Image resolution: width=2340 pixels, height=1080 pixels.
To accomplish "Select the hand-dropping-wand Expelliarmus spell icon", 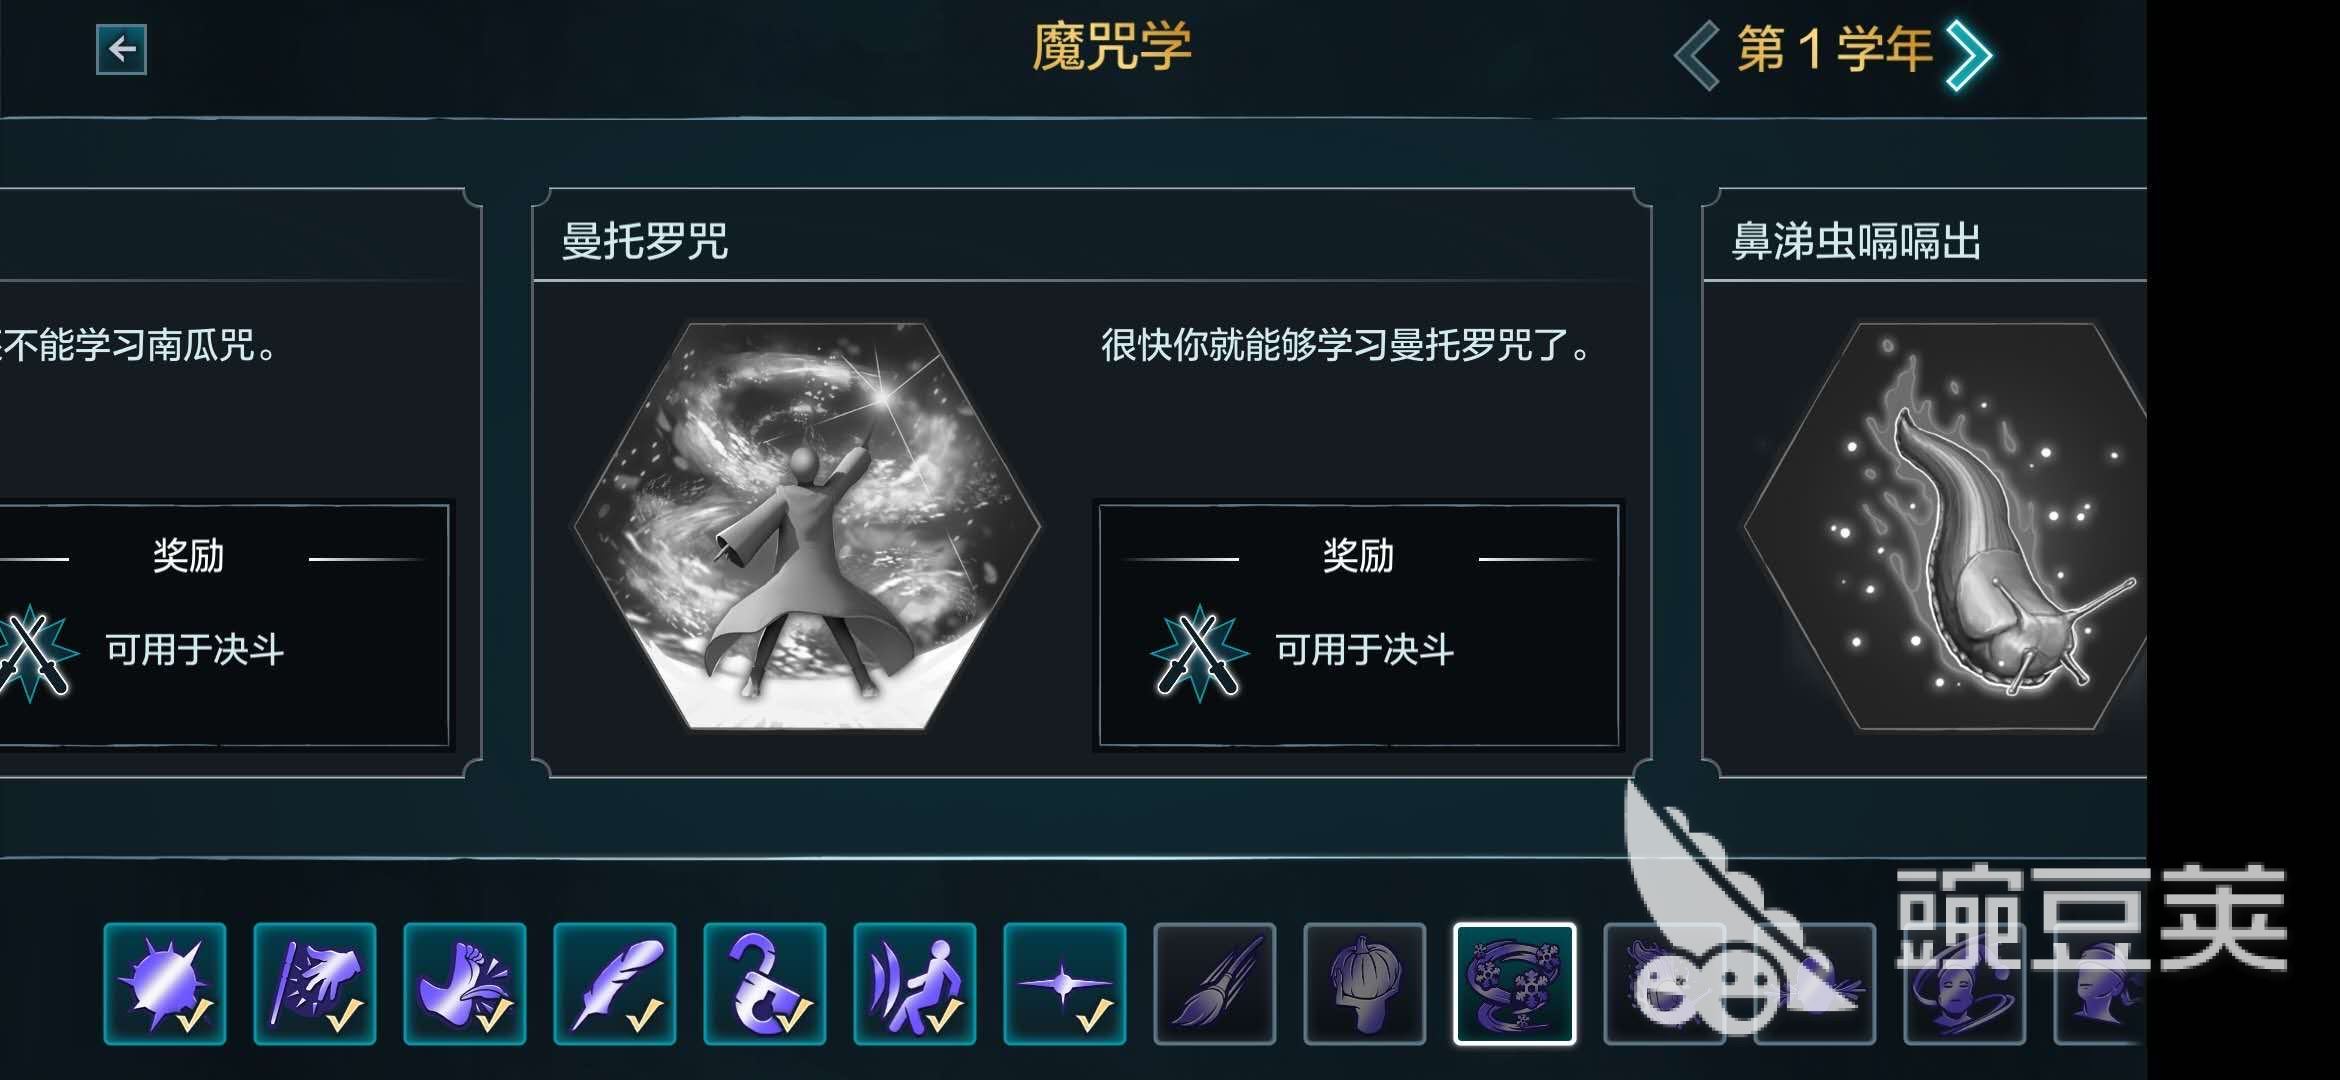I will point(315,984).
